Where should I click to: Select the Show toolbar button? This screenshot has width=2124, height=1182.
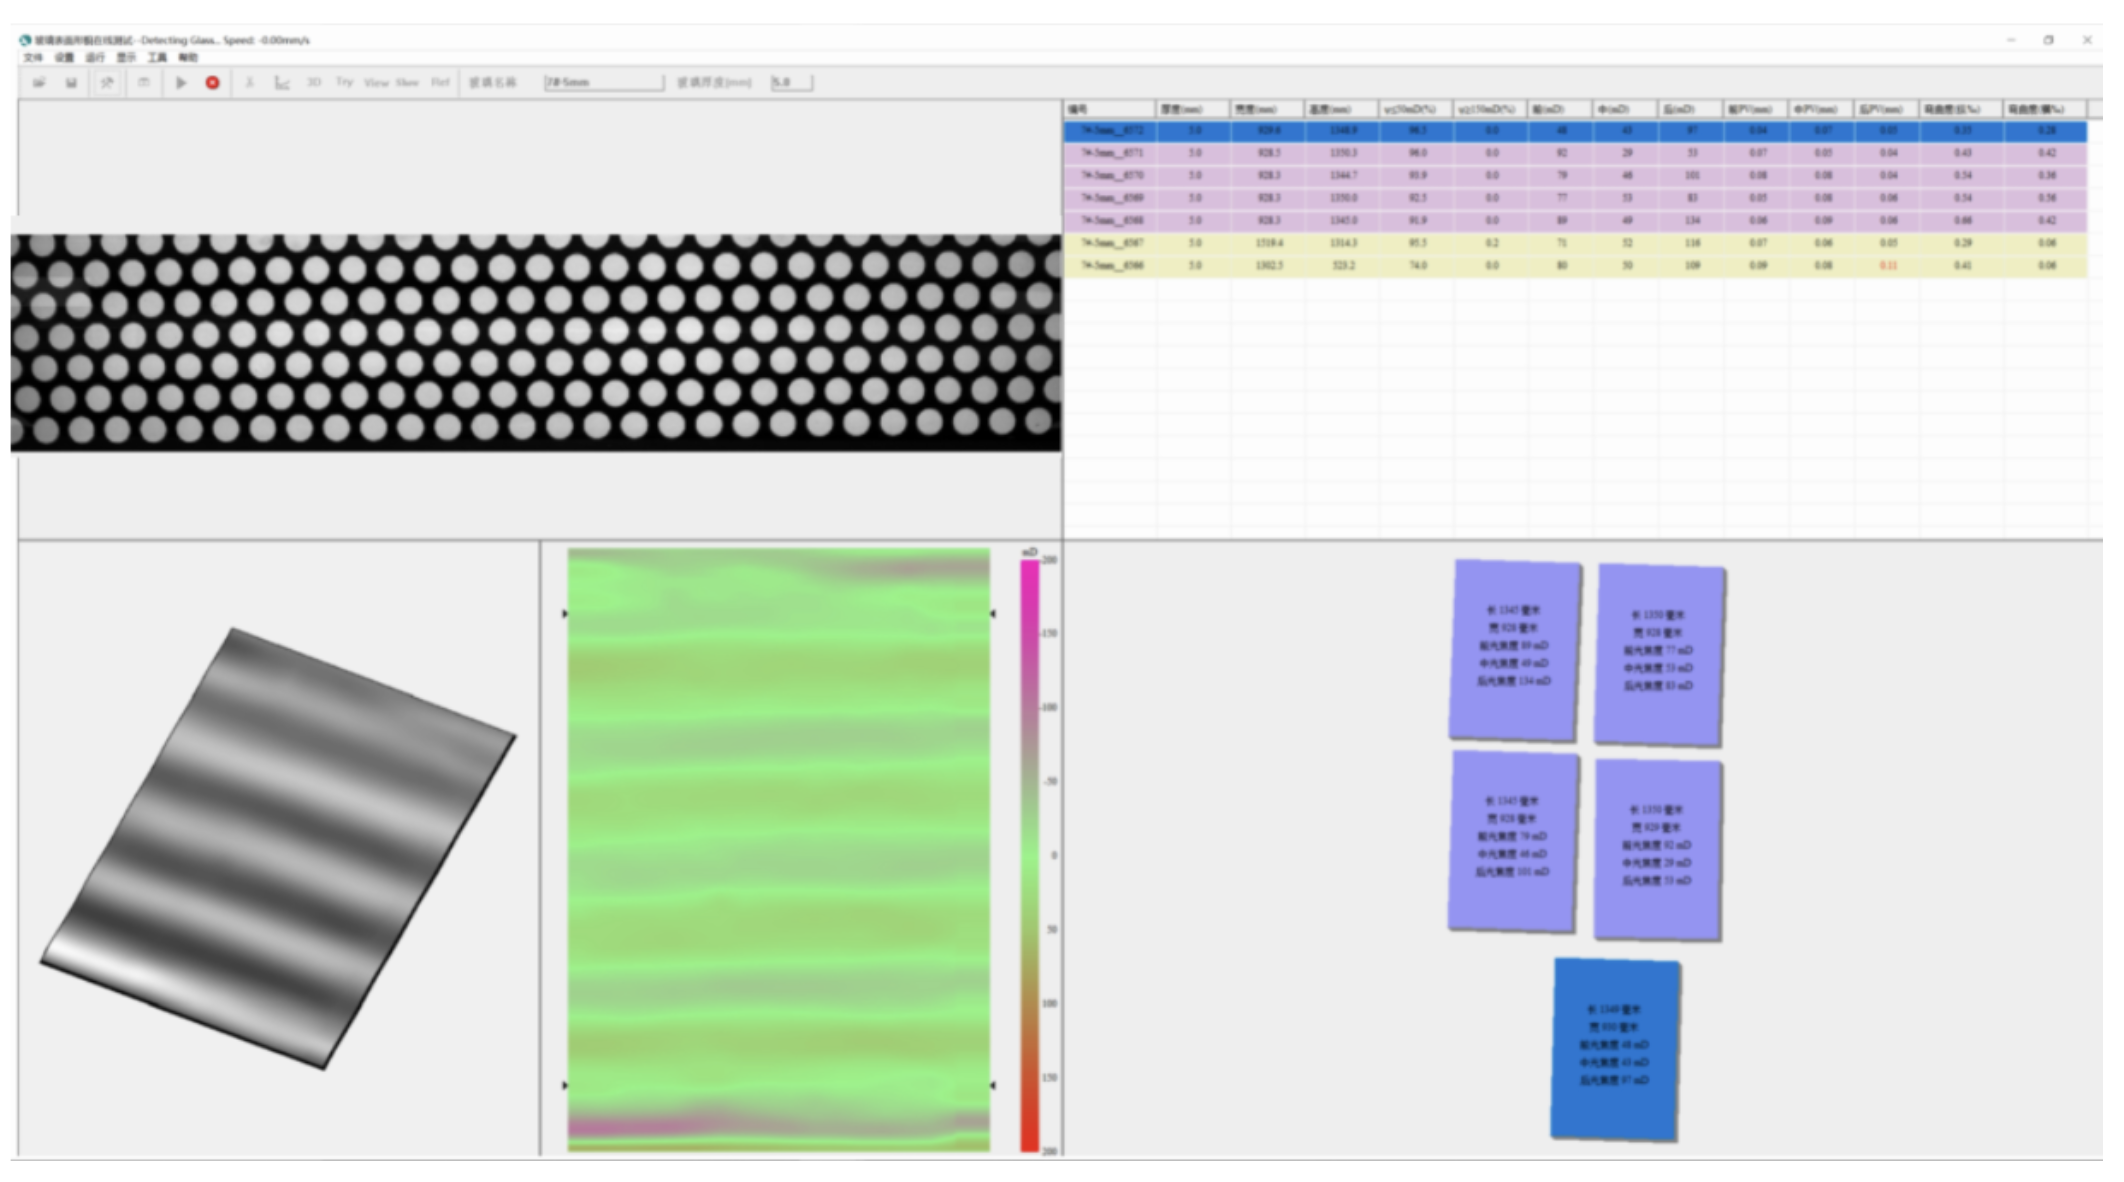407,82
